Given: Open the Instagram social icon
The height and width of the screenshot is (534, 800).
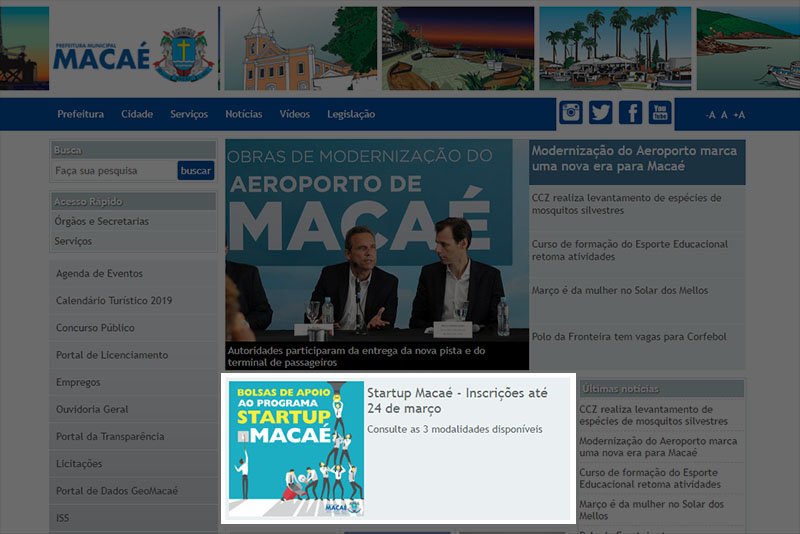Looking at the screenshot, I should [x=570, y=112].
